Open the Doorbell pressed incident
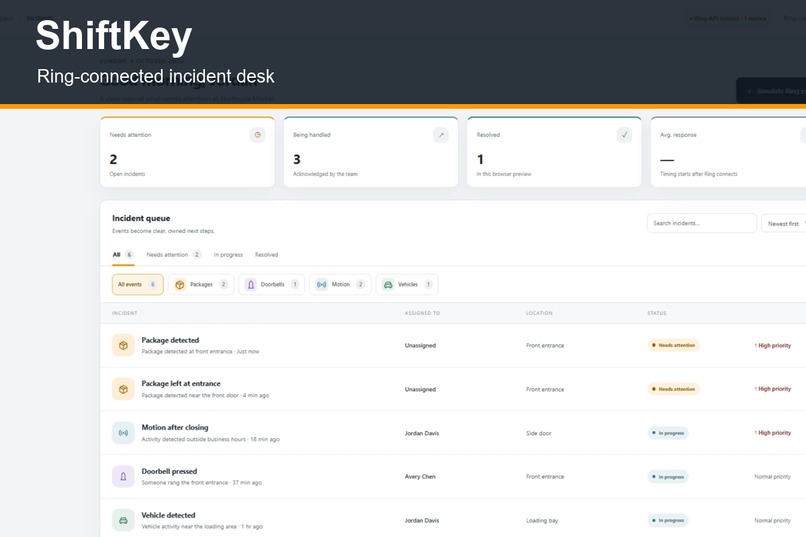This screenshot has height=537, width=806. click(453, 476)
